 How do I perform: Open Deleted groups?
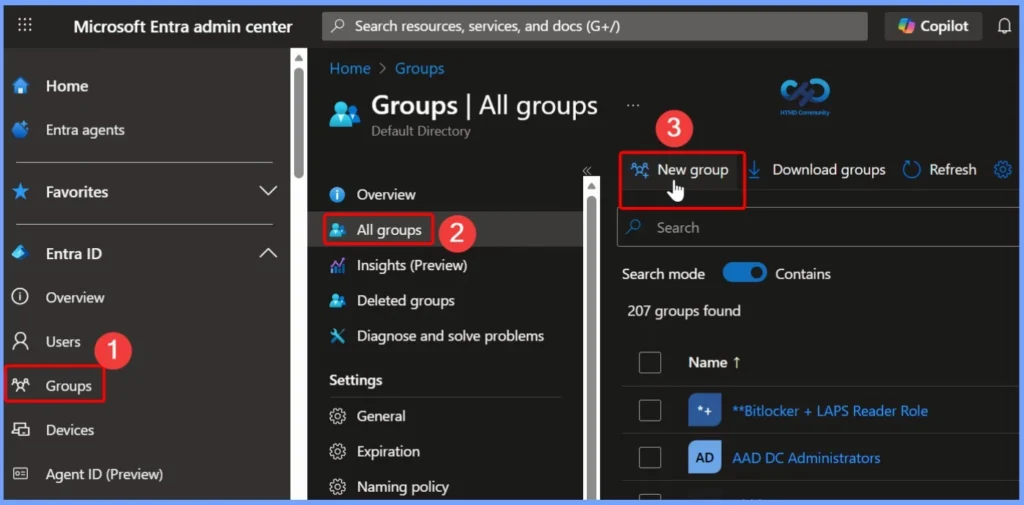click(x=406, y=301)
